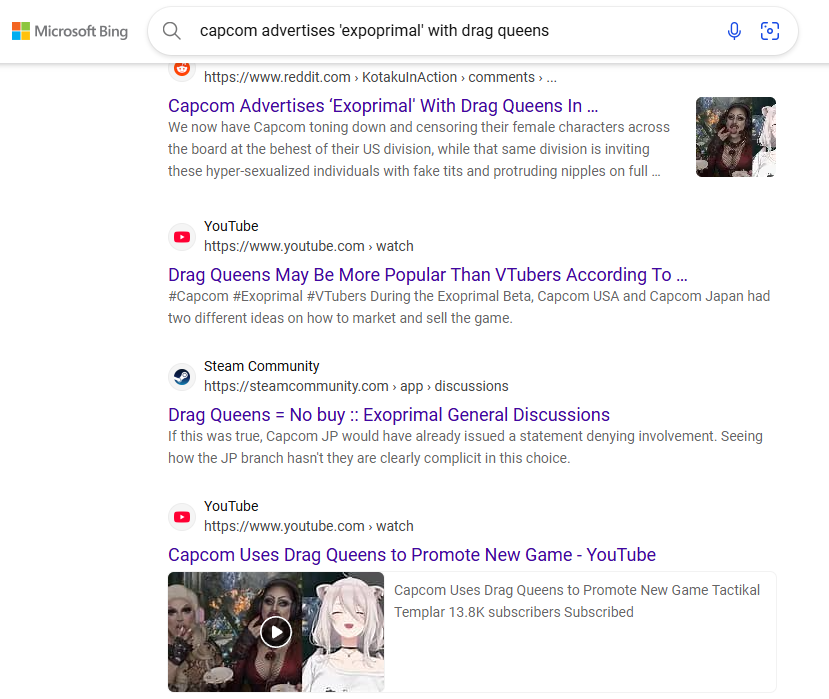Click YouTube favicon above Drag Queens VTubers result

[x=182, y=237]
